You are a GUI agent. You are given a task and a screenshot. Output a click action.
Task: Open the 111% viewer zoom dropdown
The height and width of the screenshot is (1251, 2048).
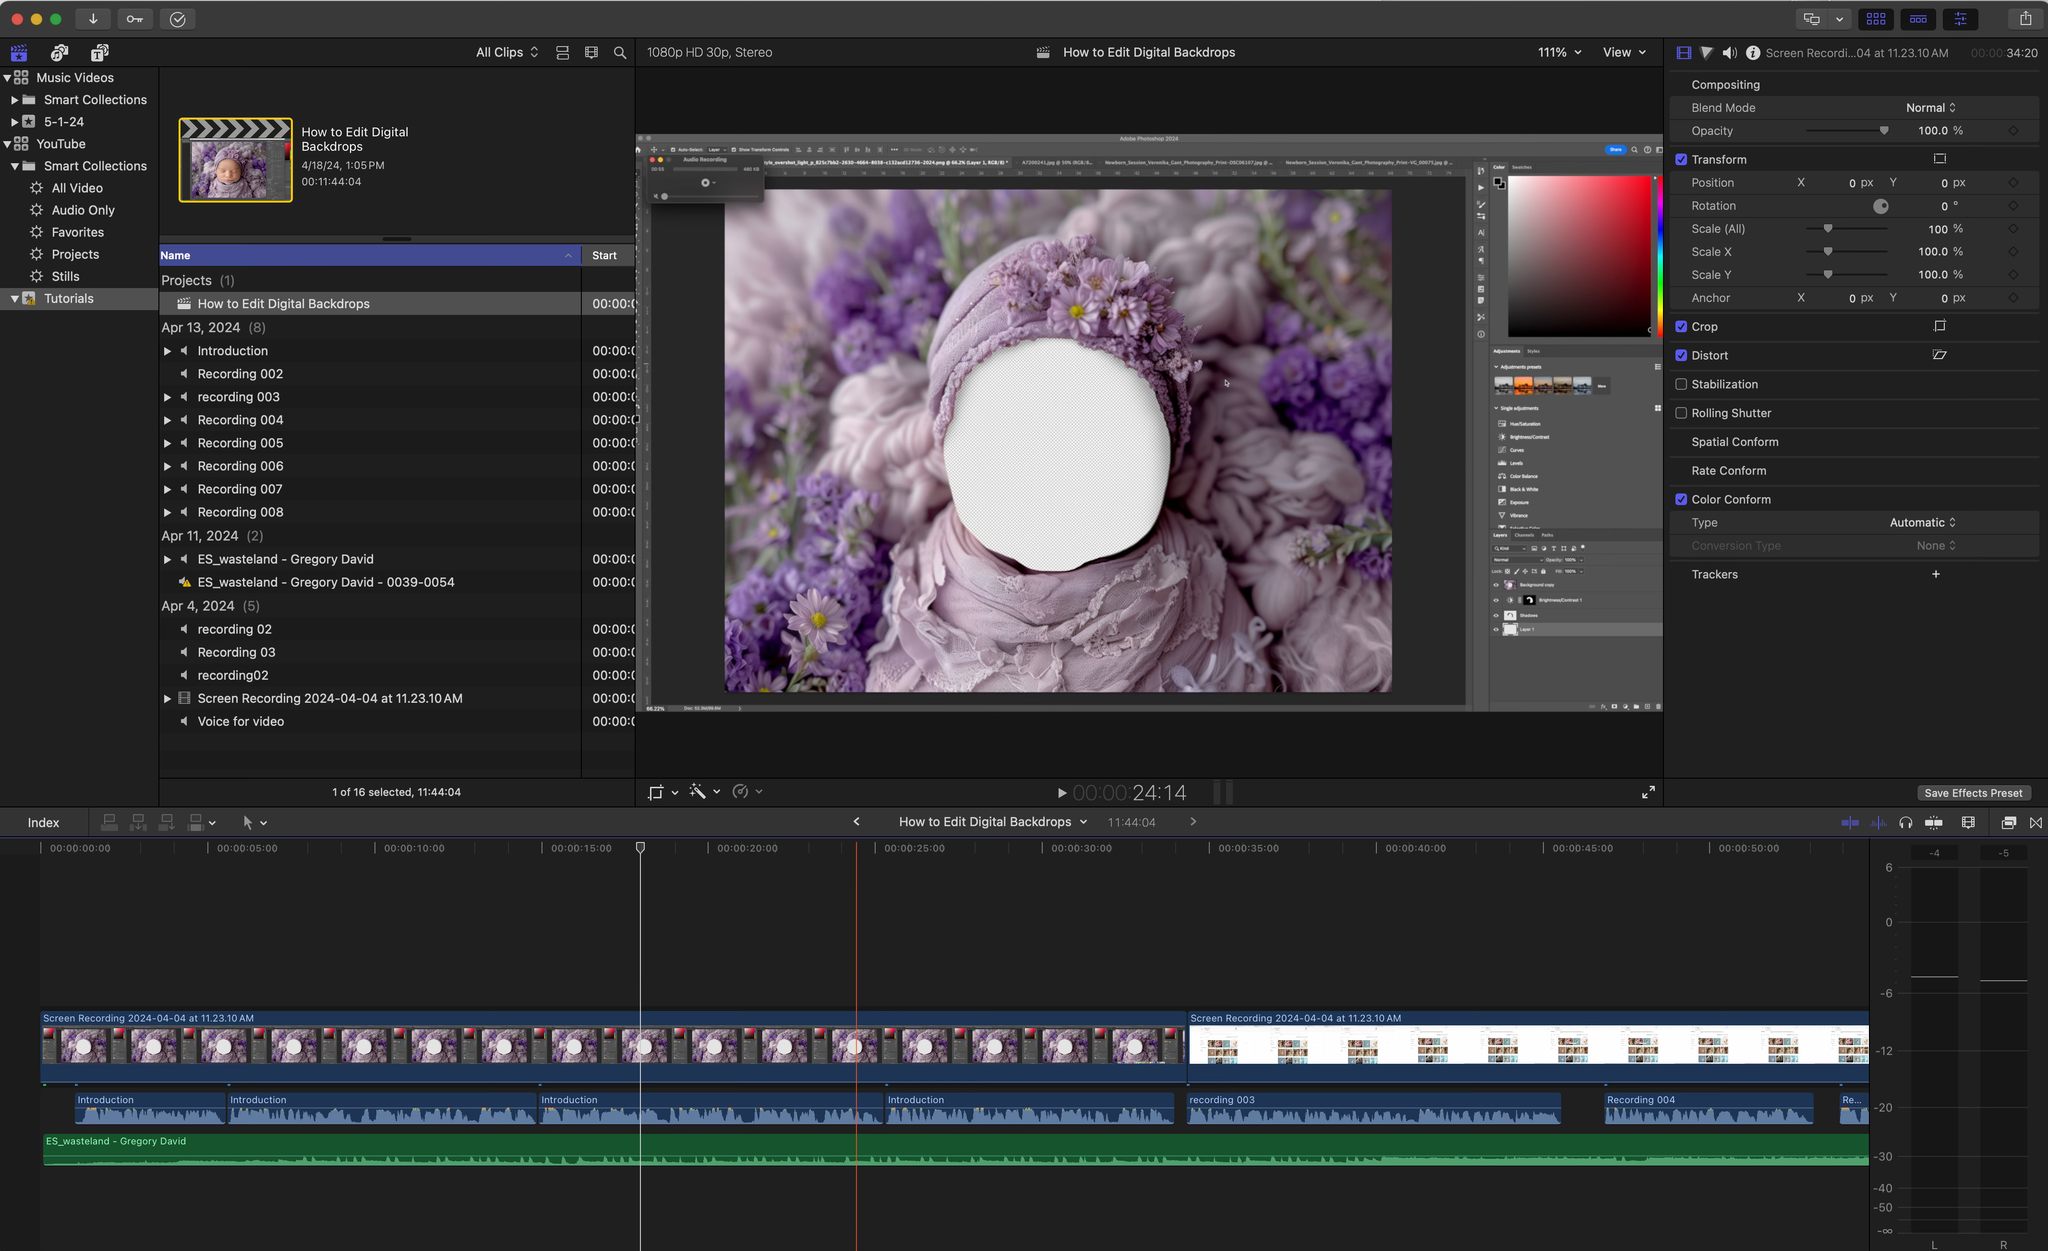pyautogui.click(x=1560, y=52)
